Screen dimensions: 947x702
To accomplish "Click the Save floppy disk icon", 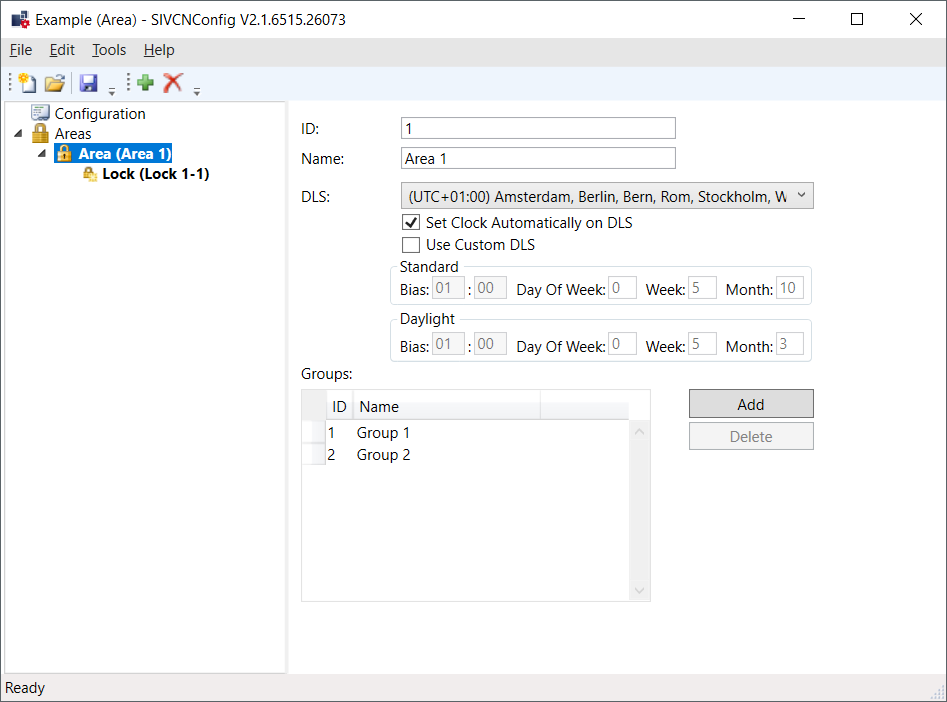I will point(88,84).
